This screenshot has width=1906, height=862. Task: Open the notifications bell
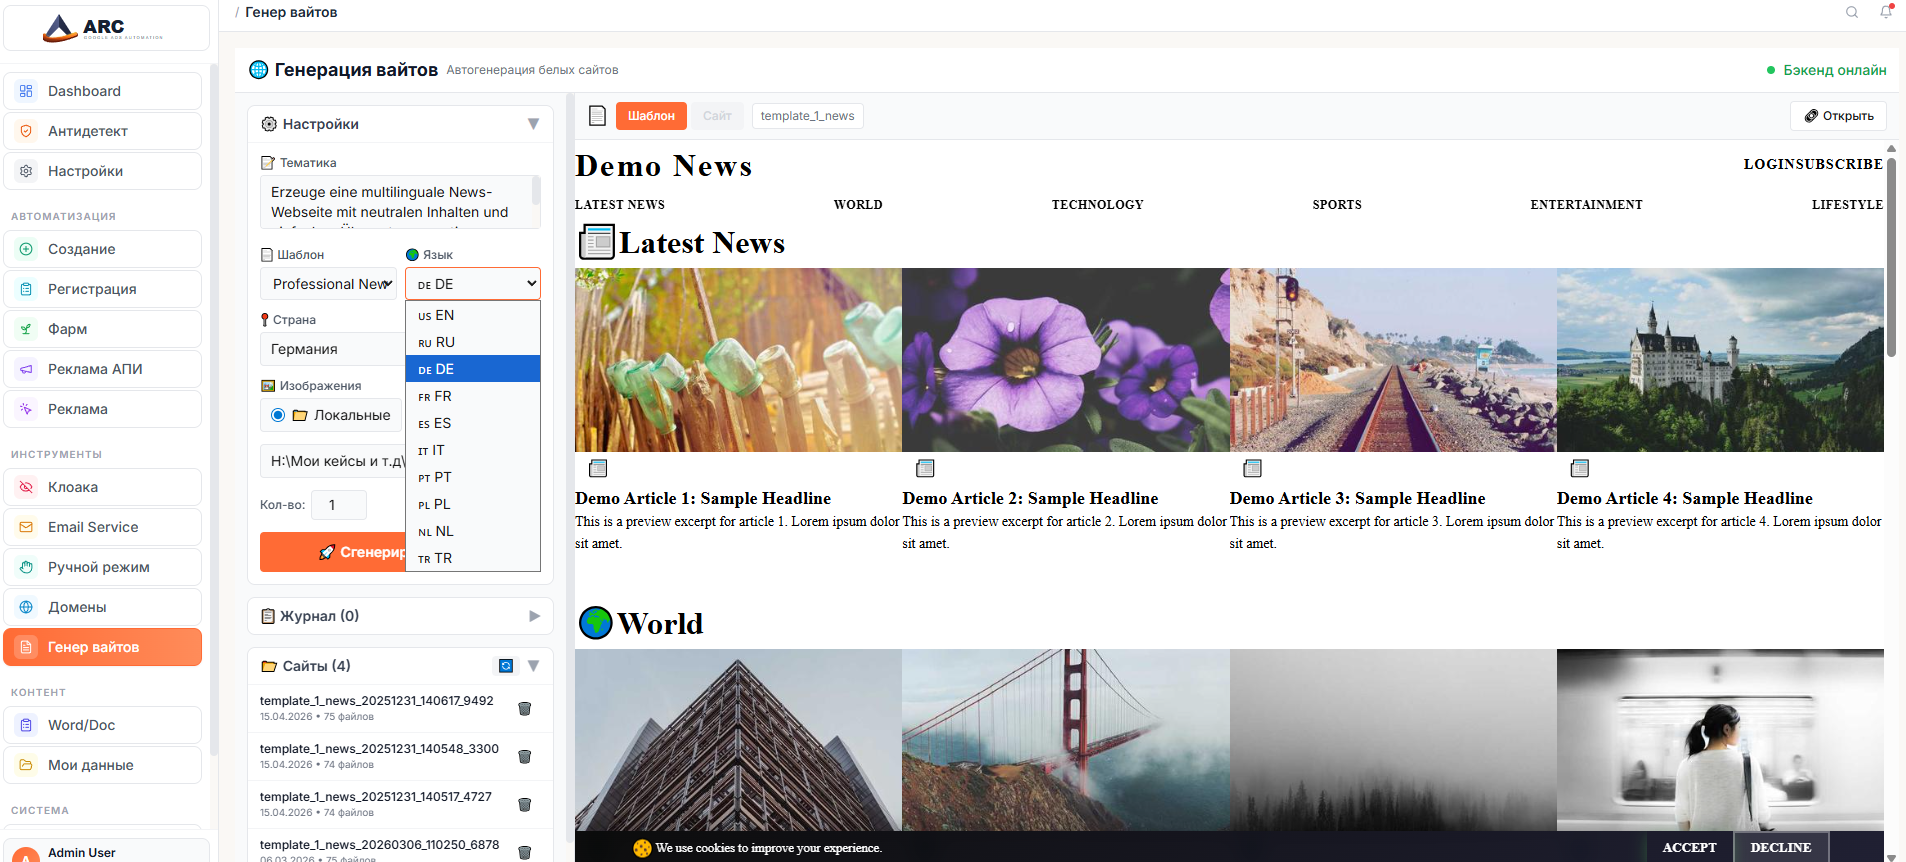1885,12
